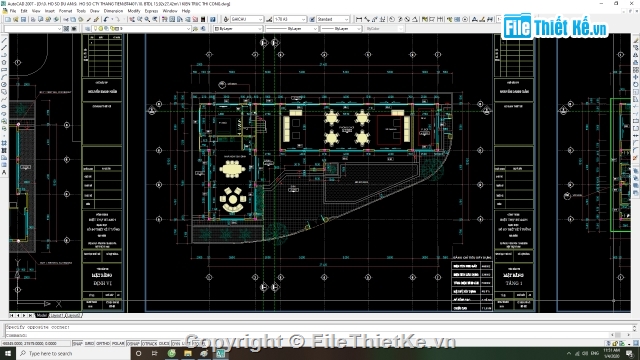
Task: Open the Dimension menu
Action: (113, 11)
